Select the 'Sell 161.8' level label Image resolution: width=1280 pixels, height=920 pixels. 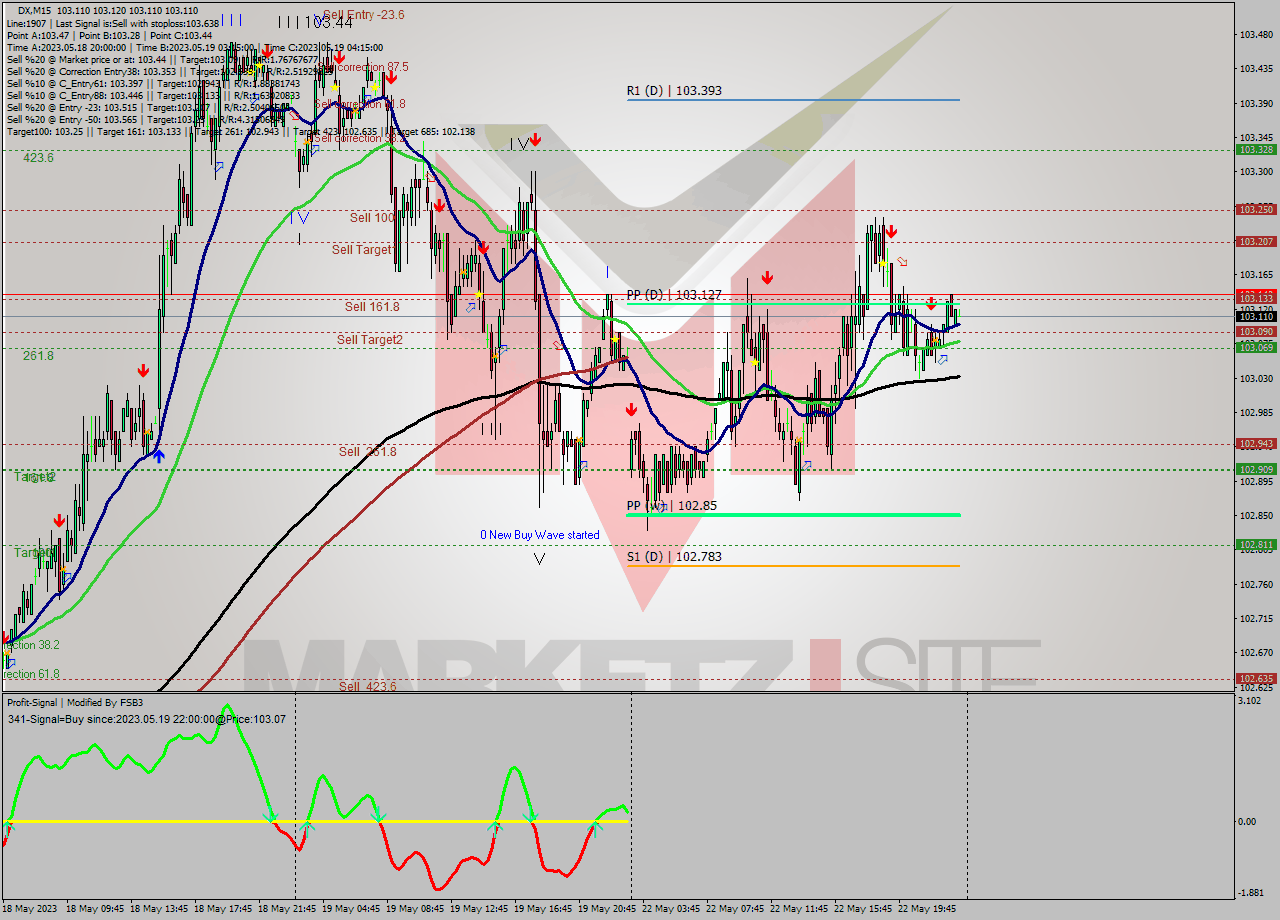coord(372,307)
